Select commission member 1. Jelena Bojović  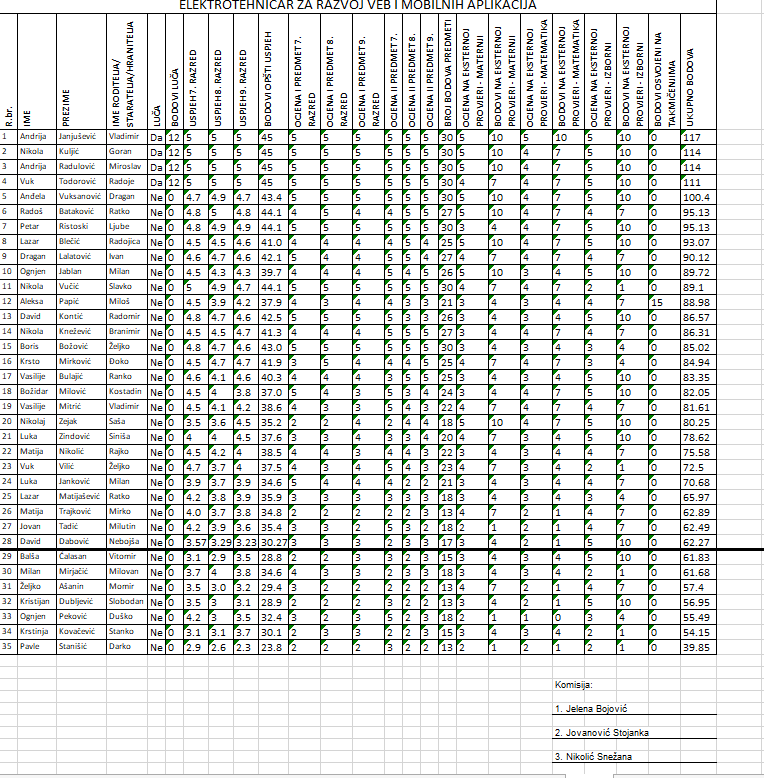(x=590, y=708)
